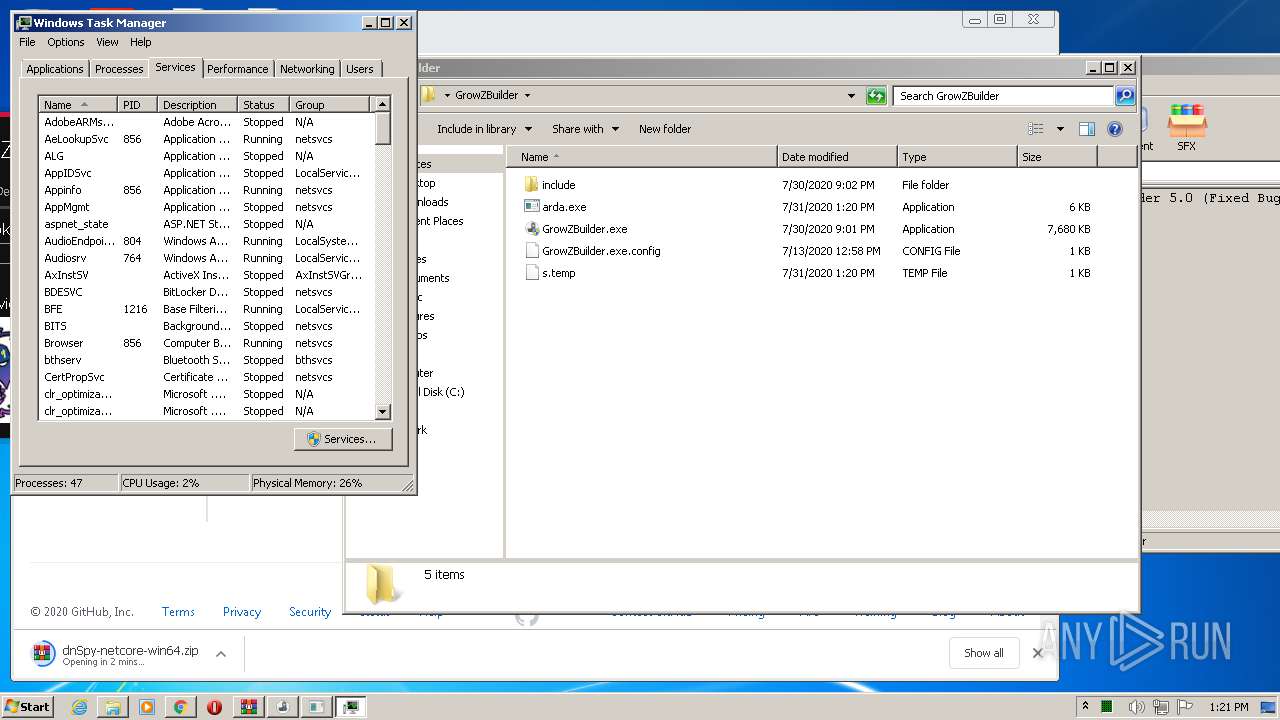Open Task Manager File menu

click(27, 42)
